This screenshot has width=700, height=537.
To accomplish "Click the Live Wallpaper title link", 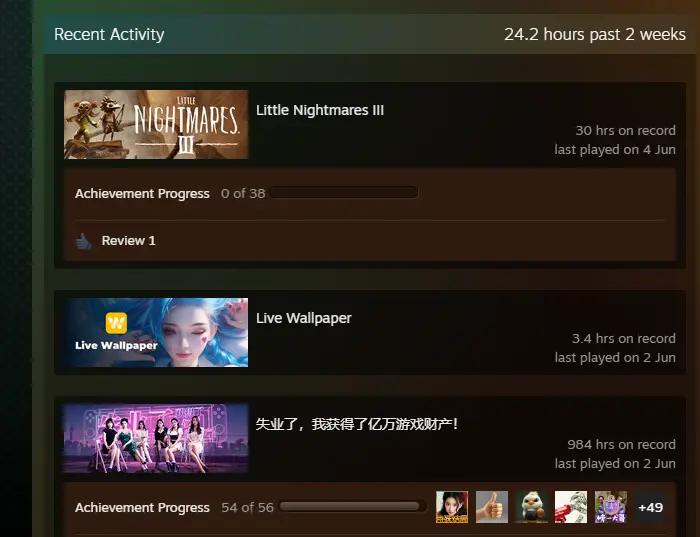I will 304,318.
